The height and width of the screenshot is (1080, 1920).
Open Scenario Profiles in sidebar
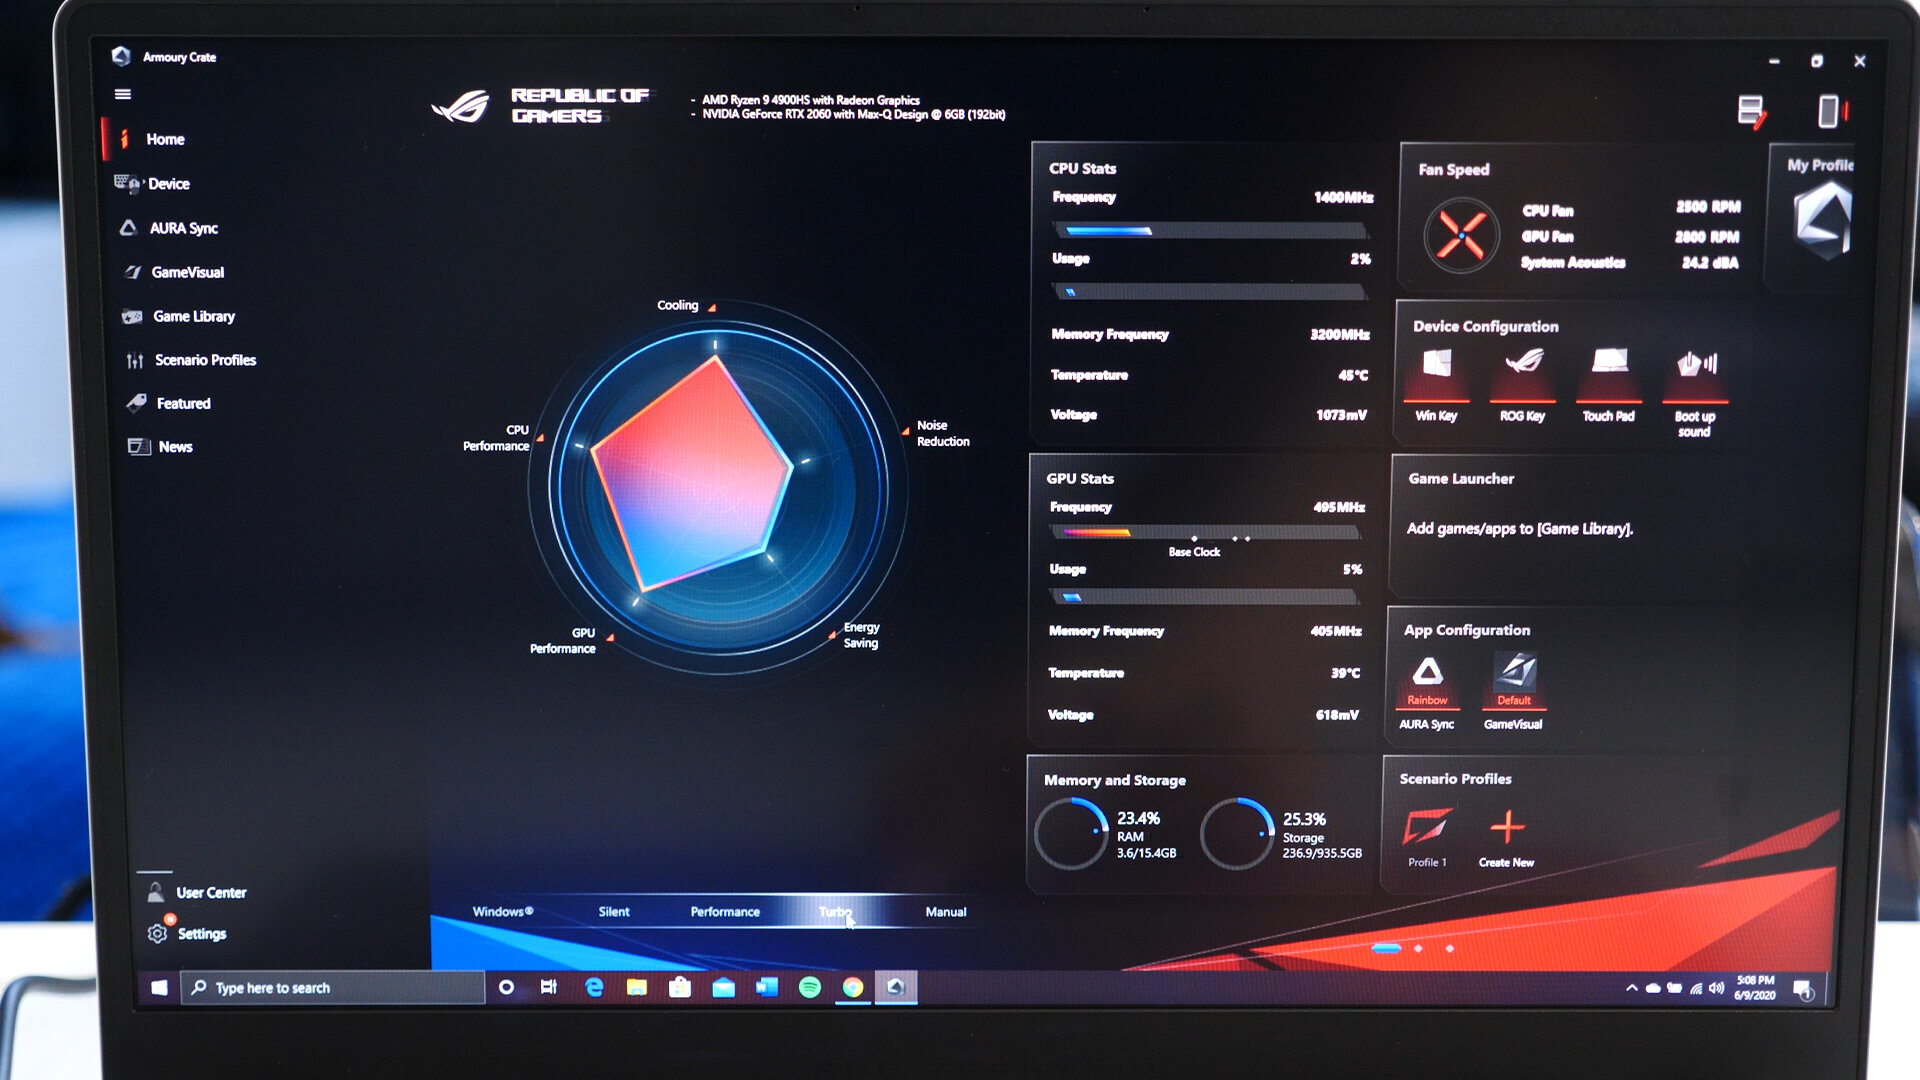coord(205,360)
